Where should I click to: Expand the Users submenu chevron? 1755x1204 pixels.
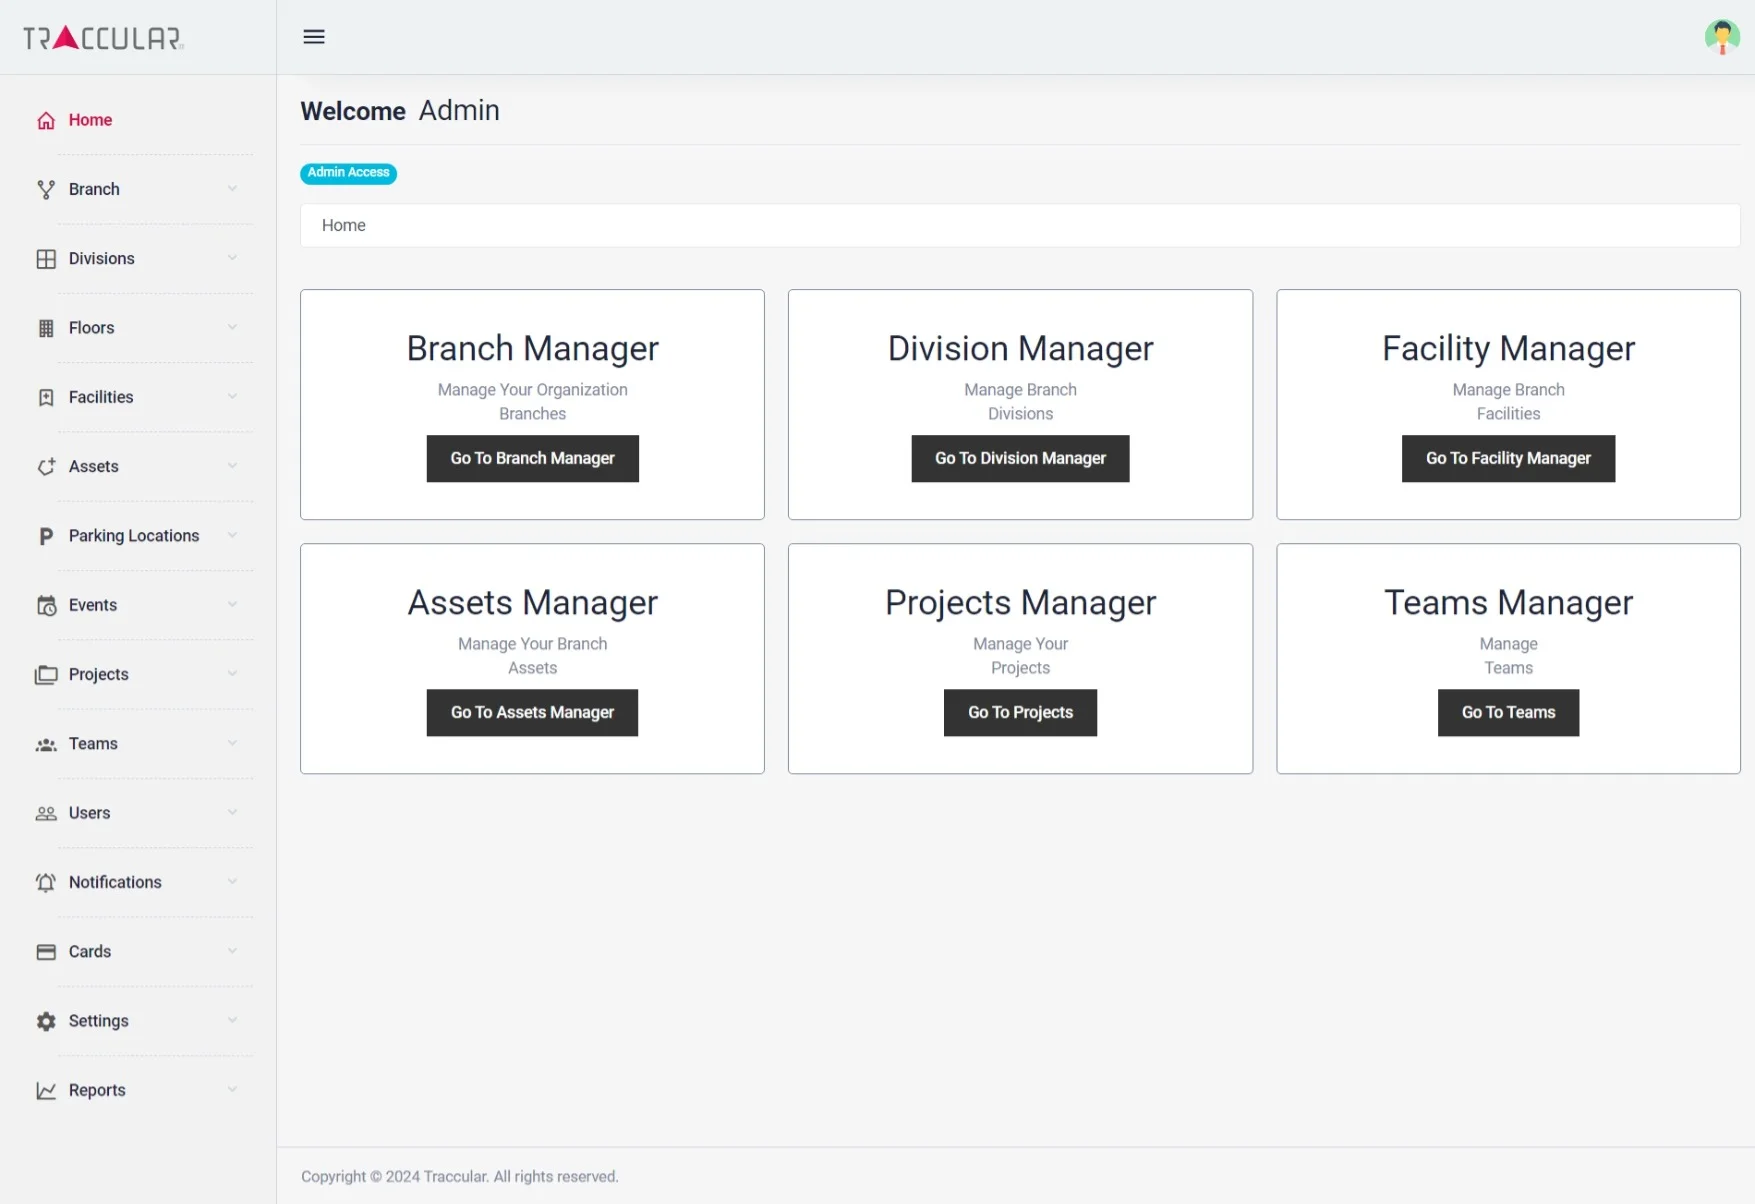(x=232, y=813)
